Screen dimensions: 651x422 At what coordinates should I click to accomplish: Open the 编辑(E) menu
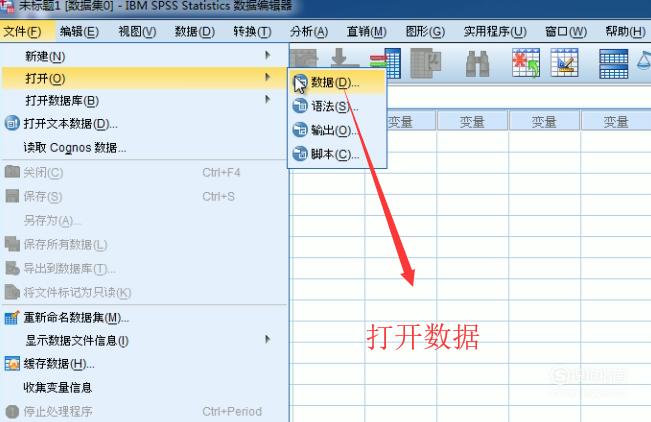[x=79, y=32]
